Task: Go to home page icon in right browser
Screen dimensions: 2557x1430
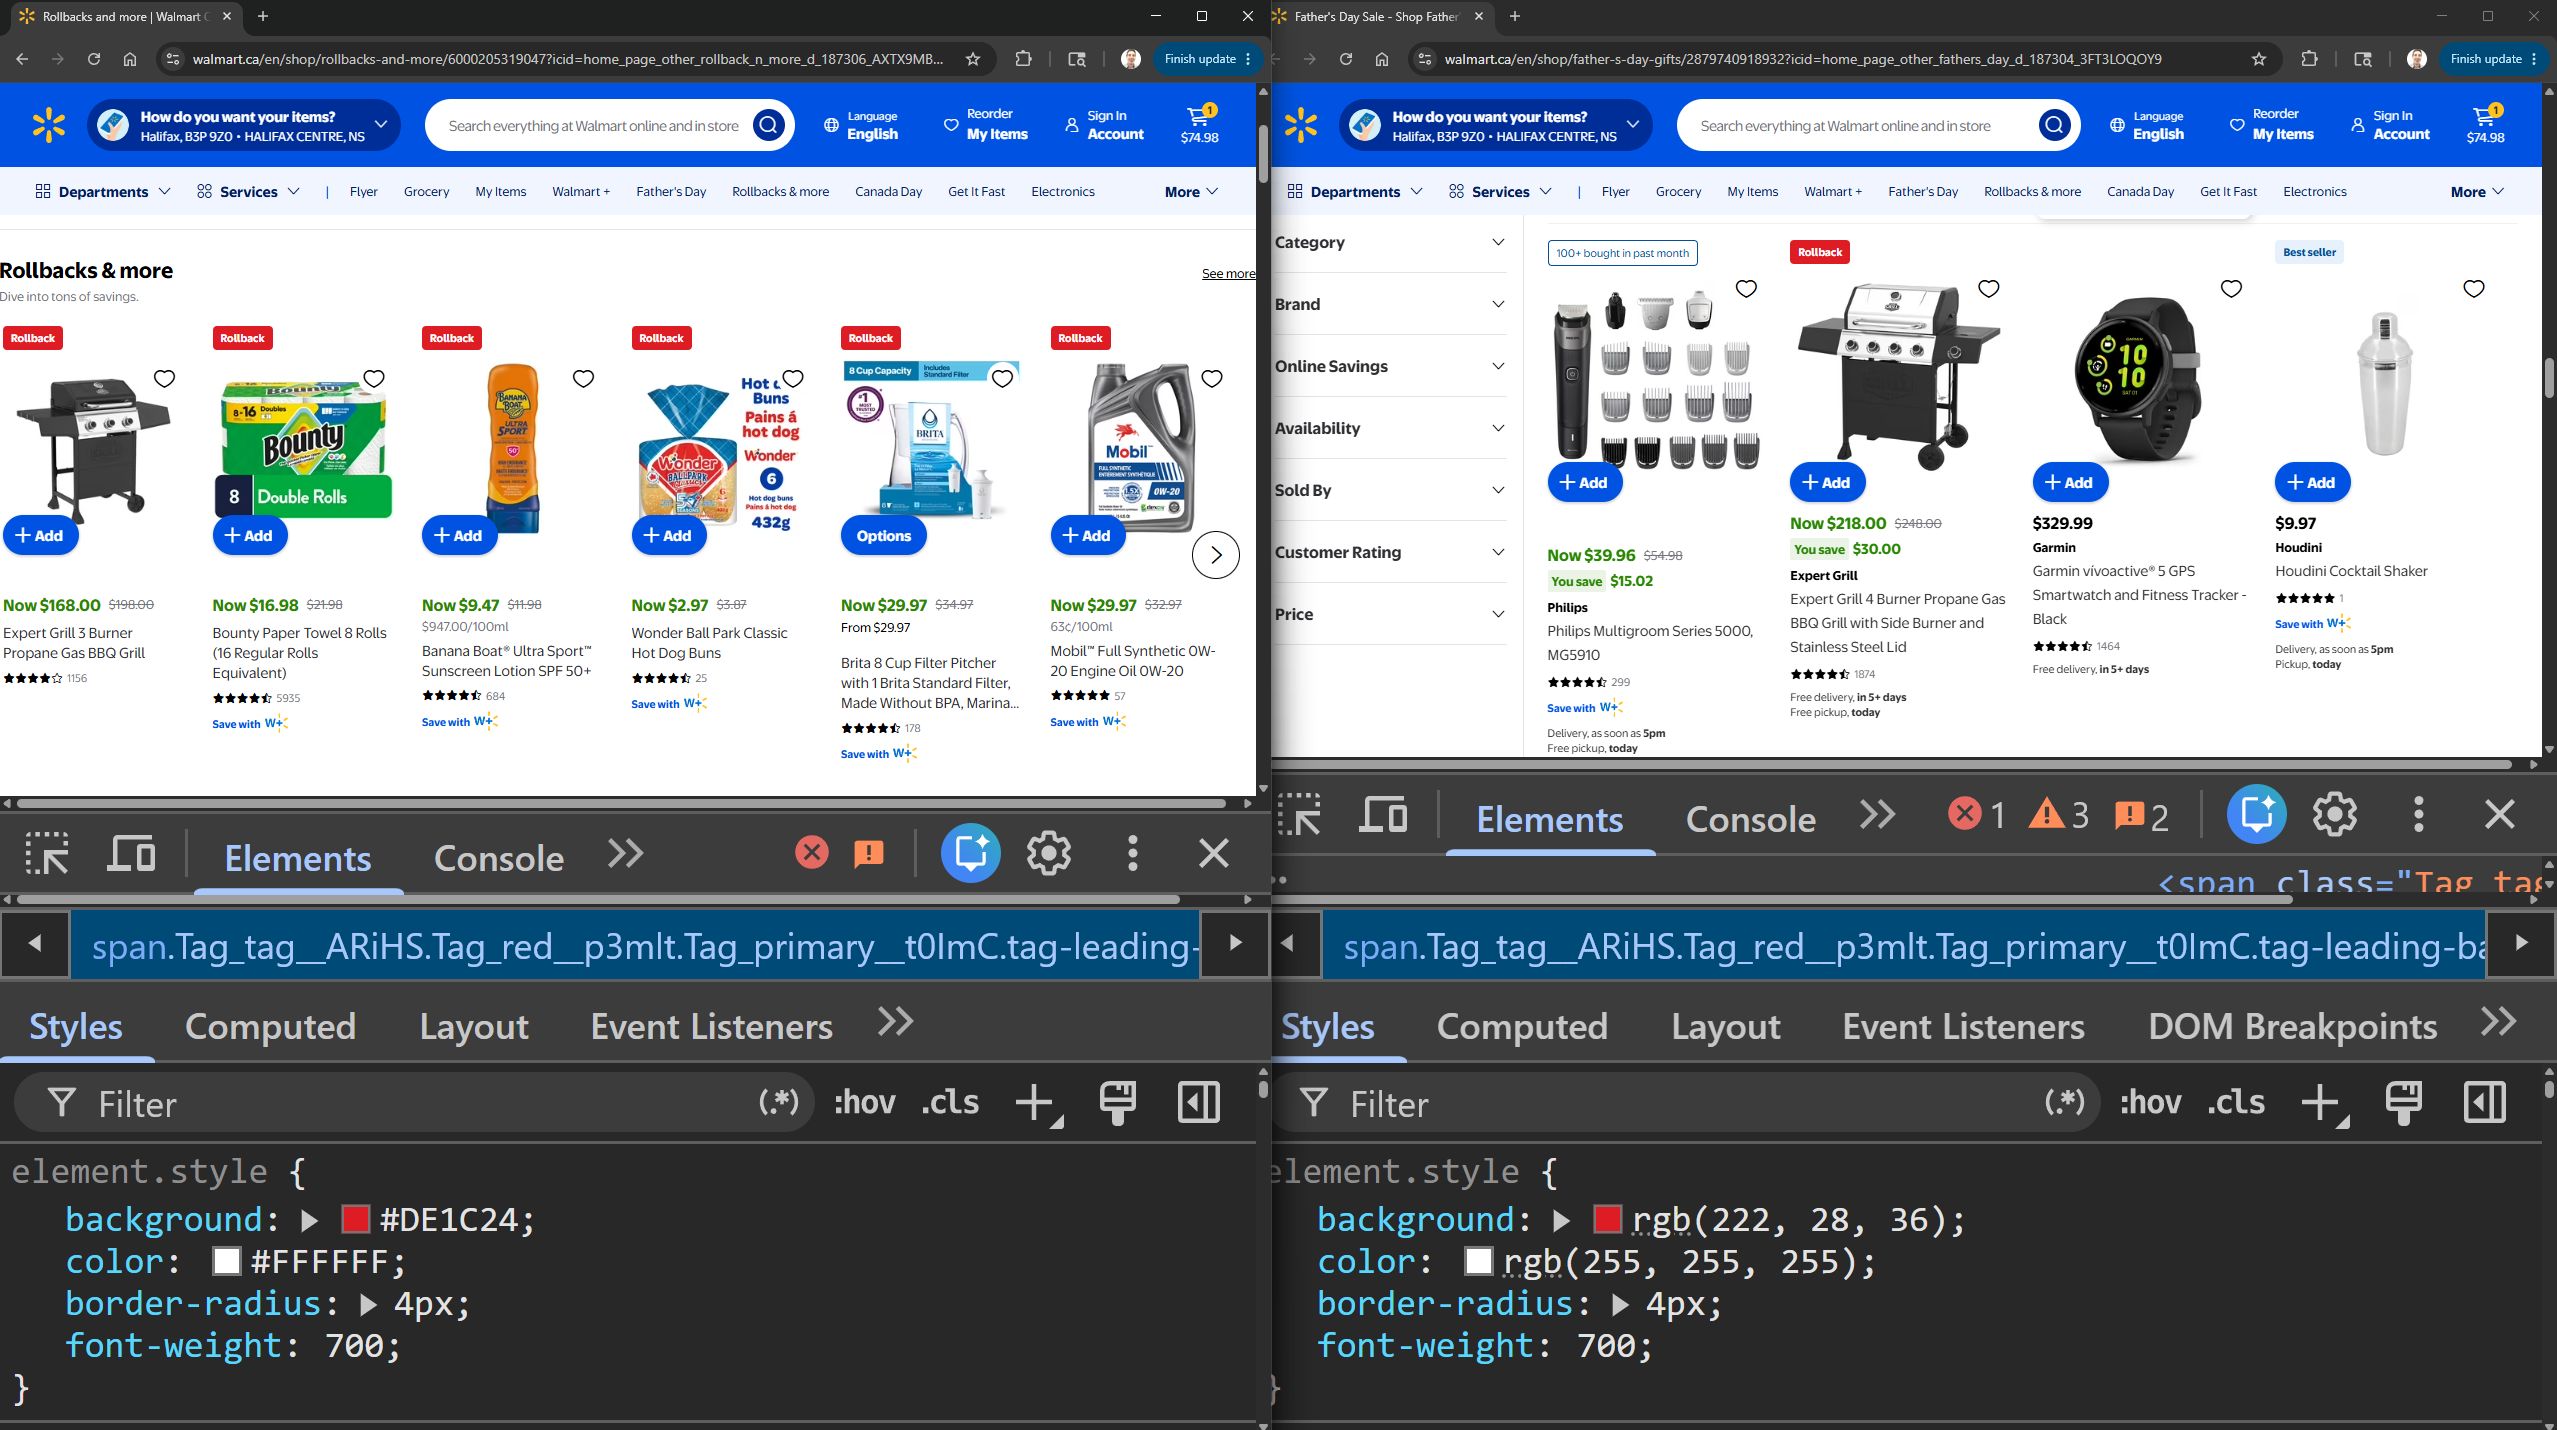Action: pos(1381,59)
